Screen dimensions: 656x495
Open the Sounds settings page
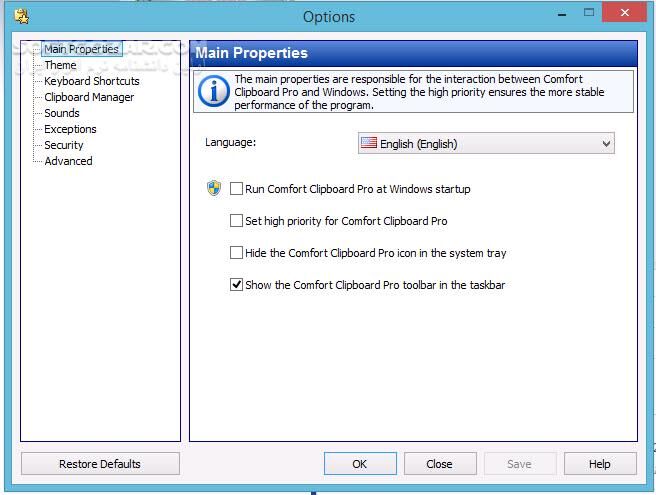coord(62,113)
